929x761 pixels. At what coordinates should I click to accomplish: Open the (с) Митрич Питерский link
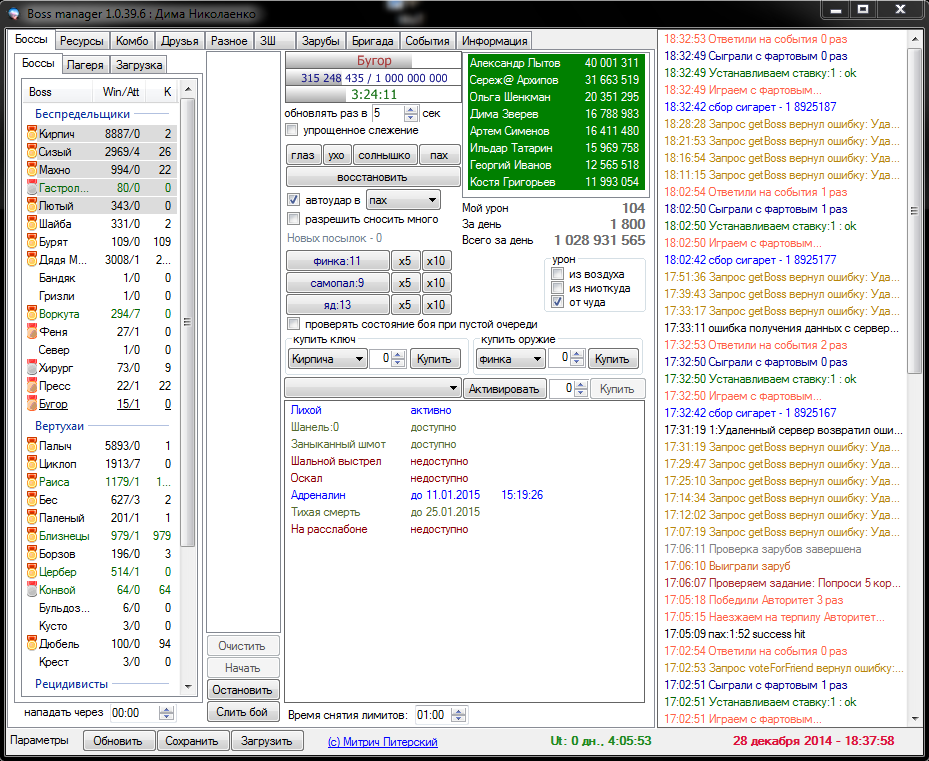click(383, 741)
